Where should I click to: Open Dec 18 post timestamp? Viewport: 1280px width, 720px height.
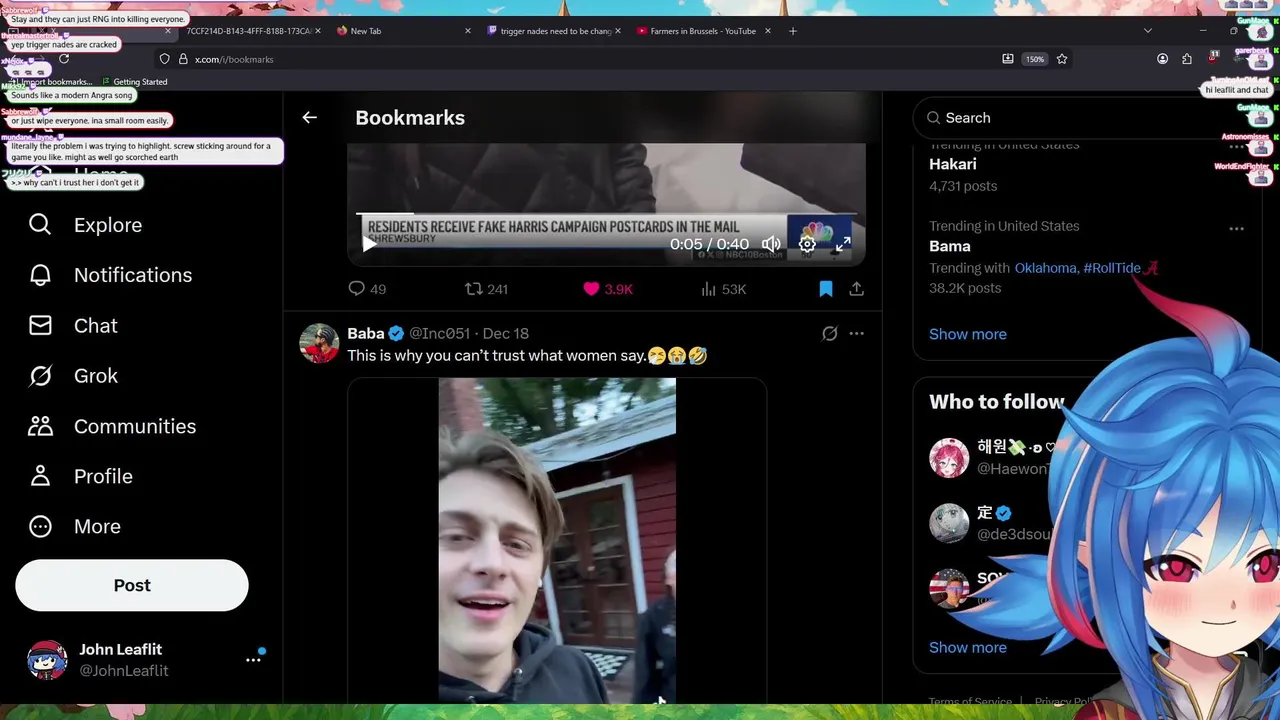pyautogui.click(x=506, y=333)
